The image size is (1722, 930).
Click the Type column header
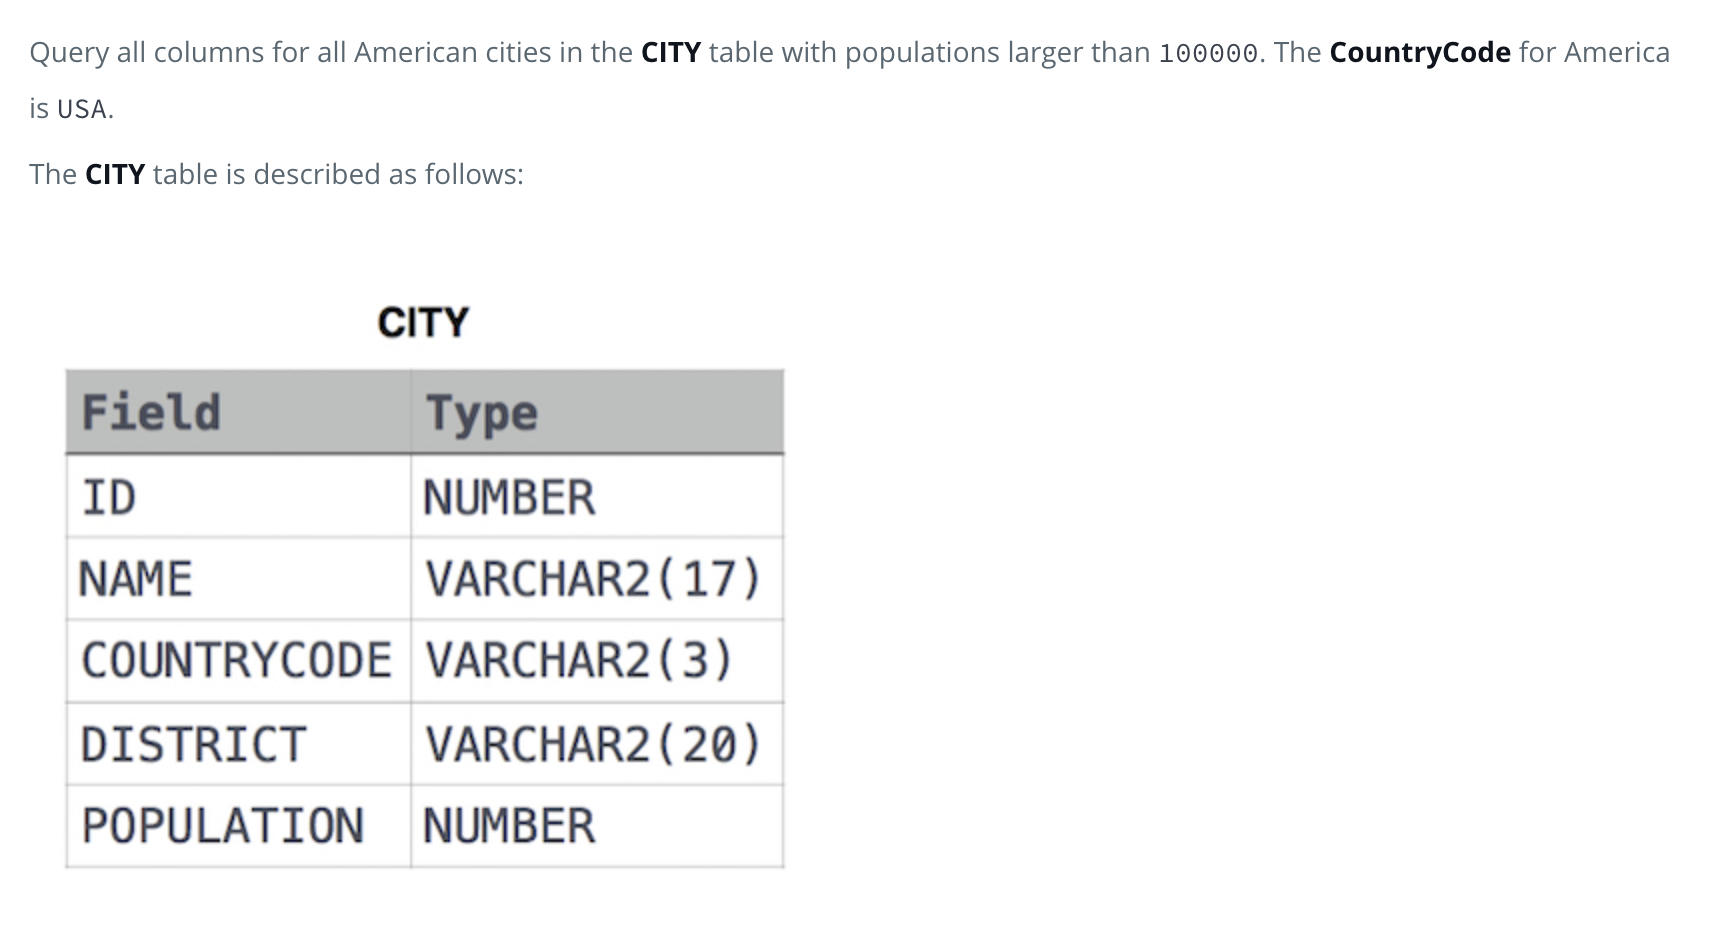[482, 413]
